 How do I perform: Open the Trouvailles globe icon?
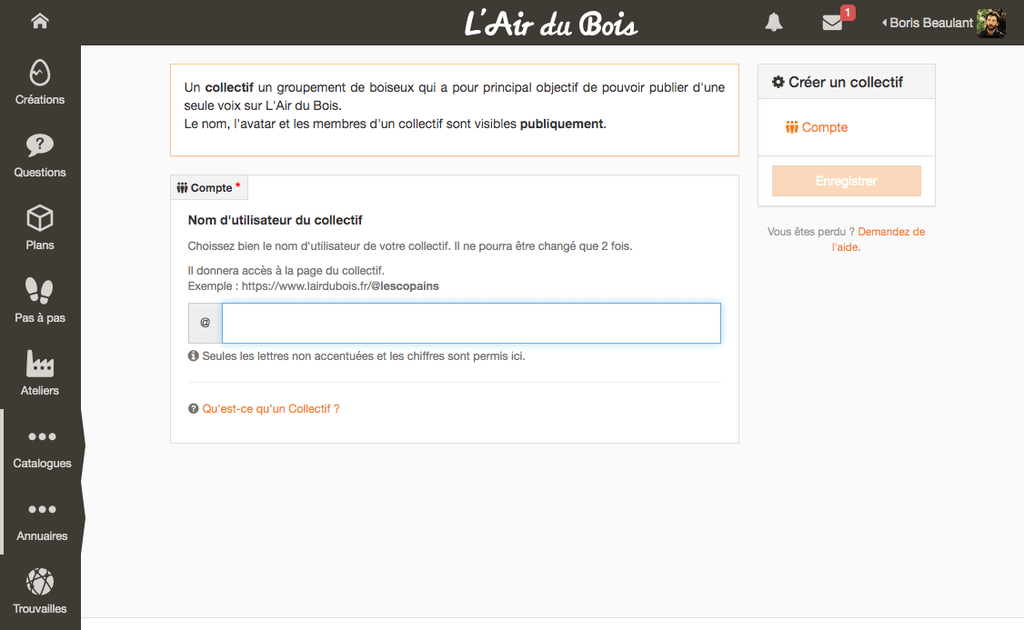[40, 582]
